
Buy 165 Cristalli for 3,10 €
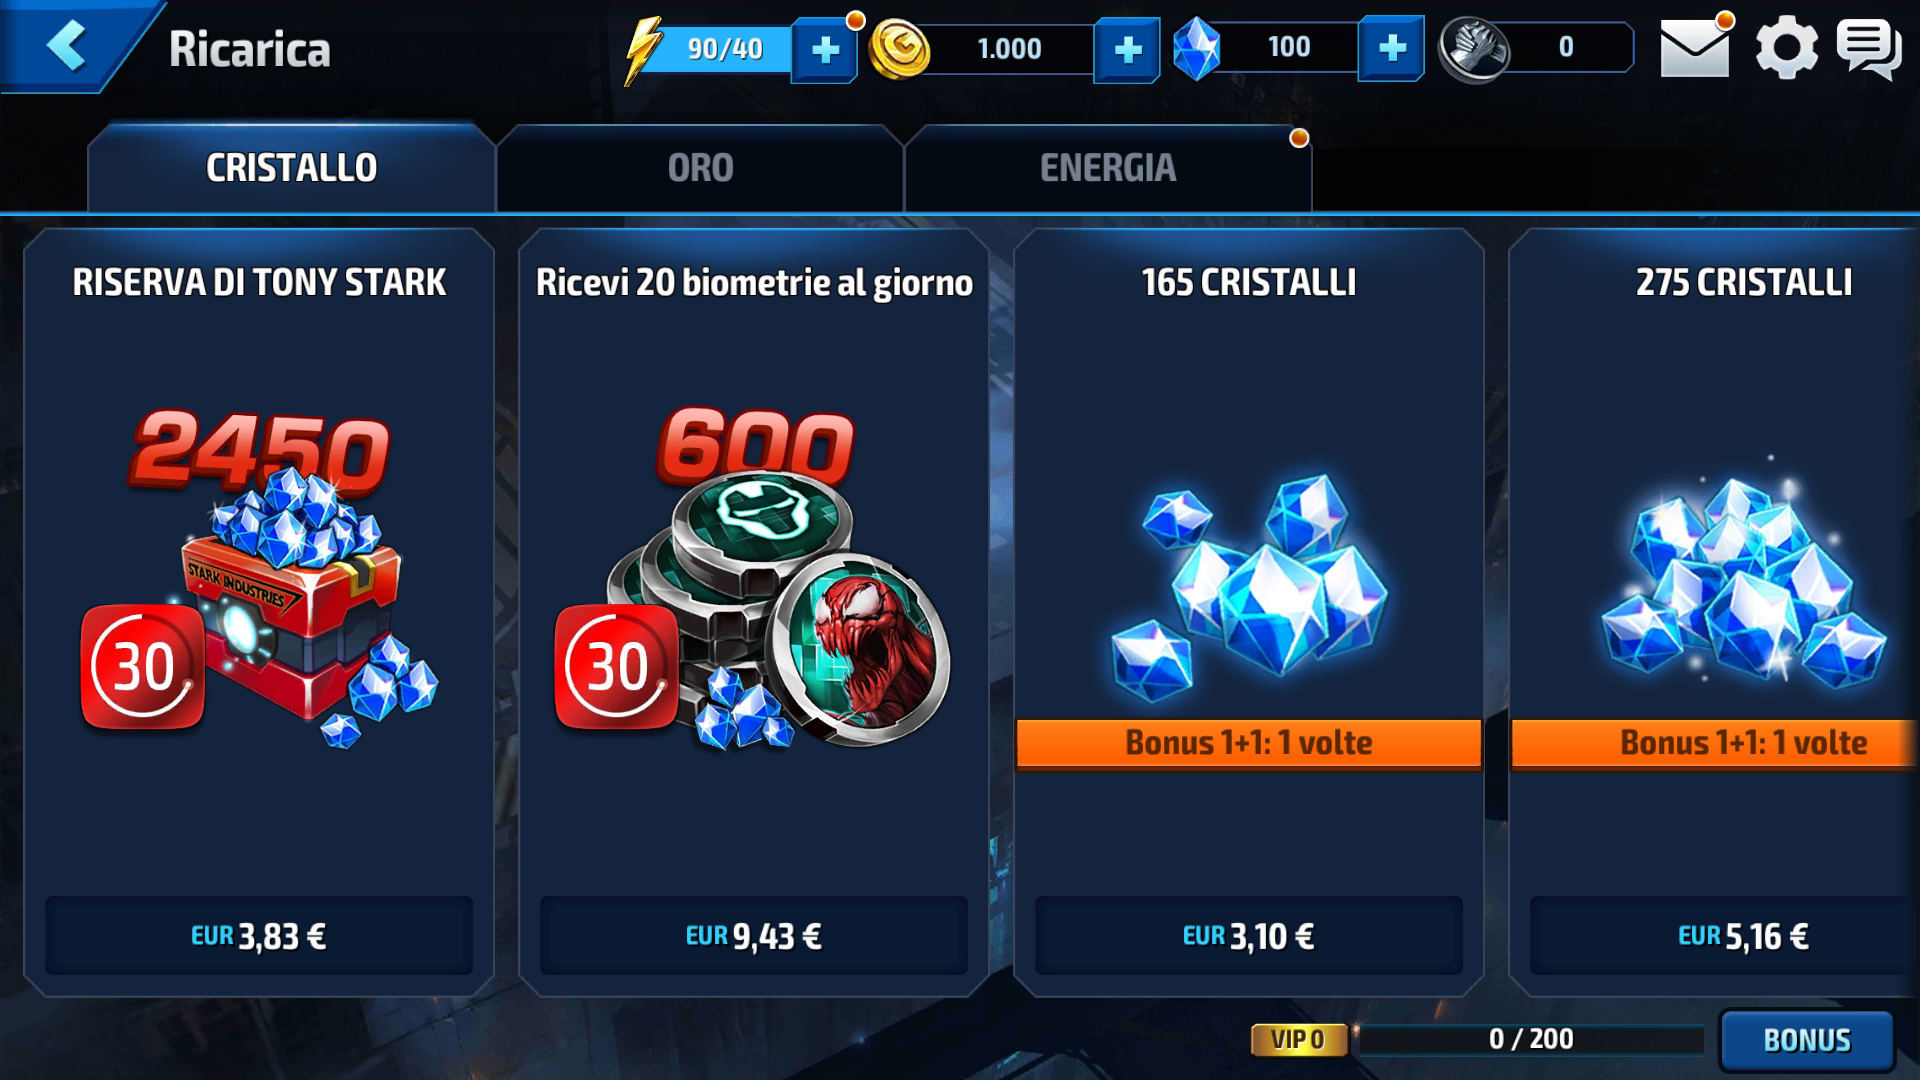point(1249,936)
